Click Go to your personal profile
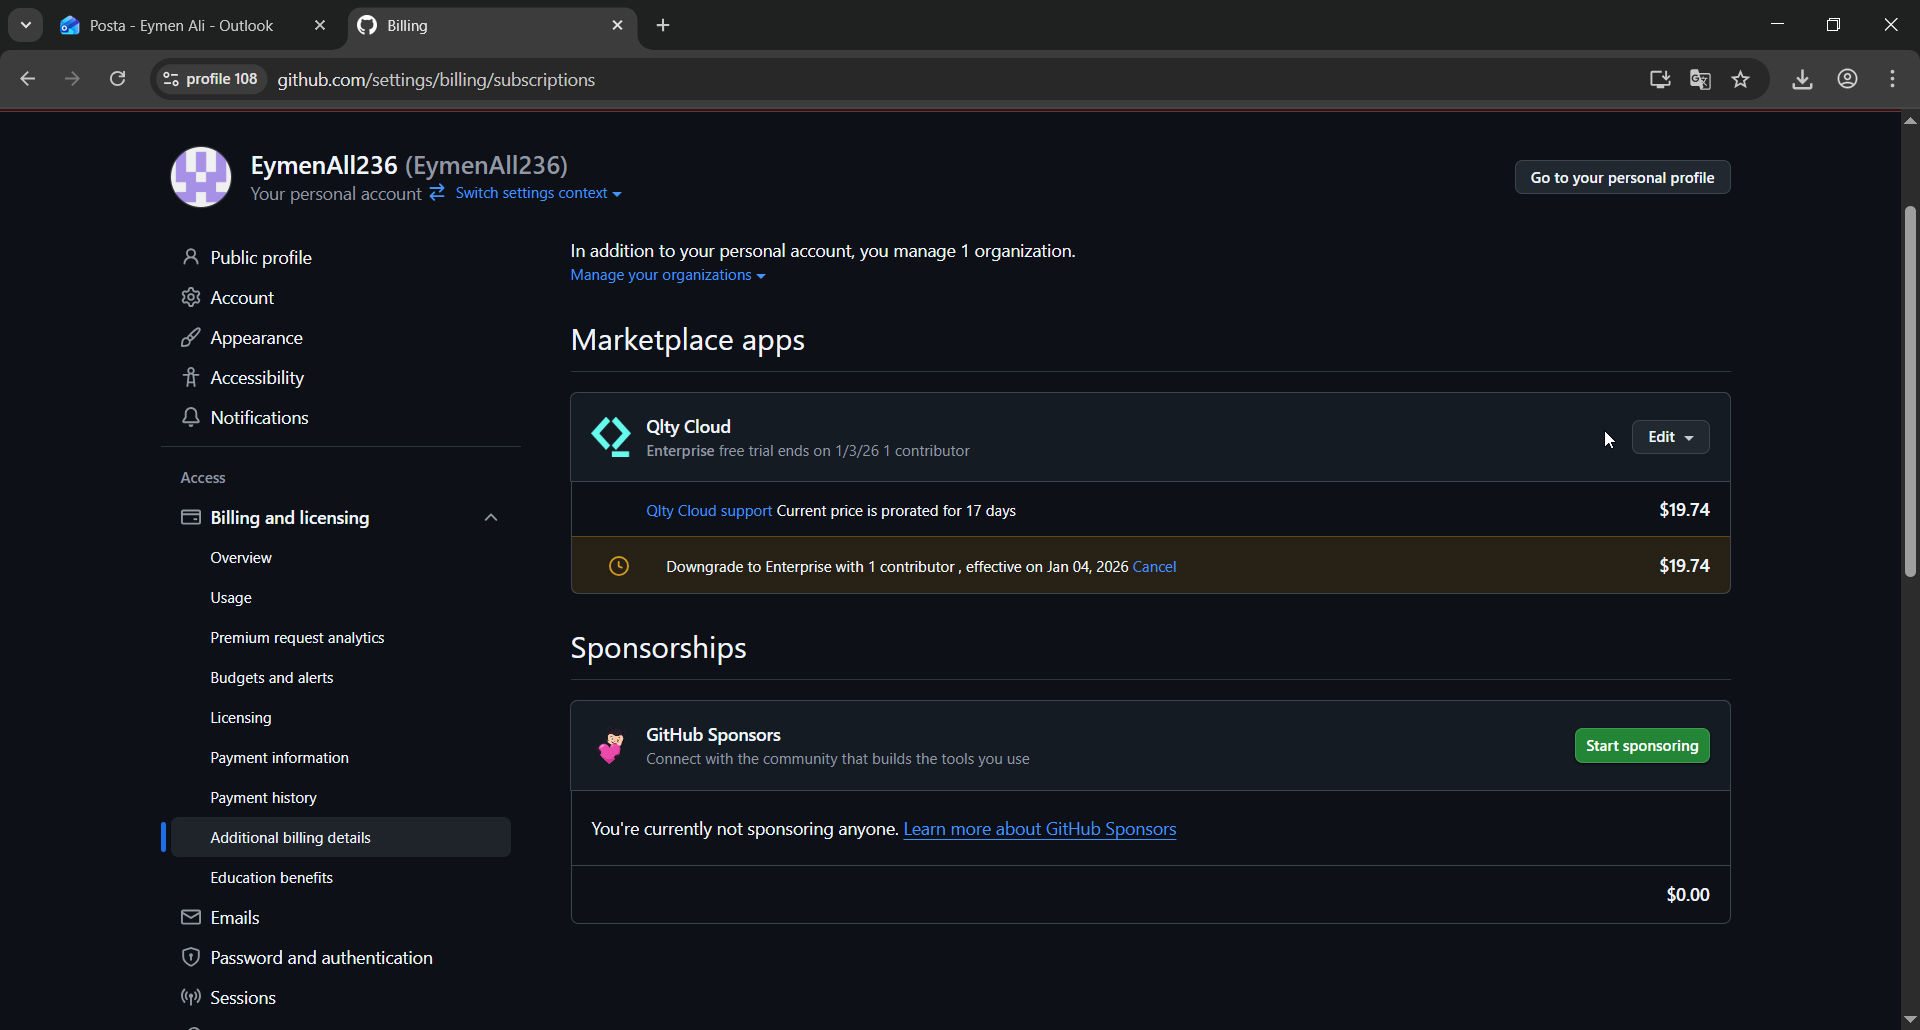This screenshot has height=1030, width=1920. pyautogui.click(x=1622, y=177)
